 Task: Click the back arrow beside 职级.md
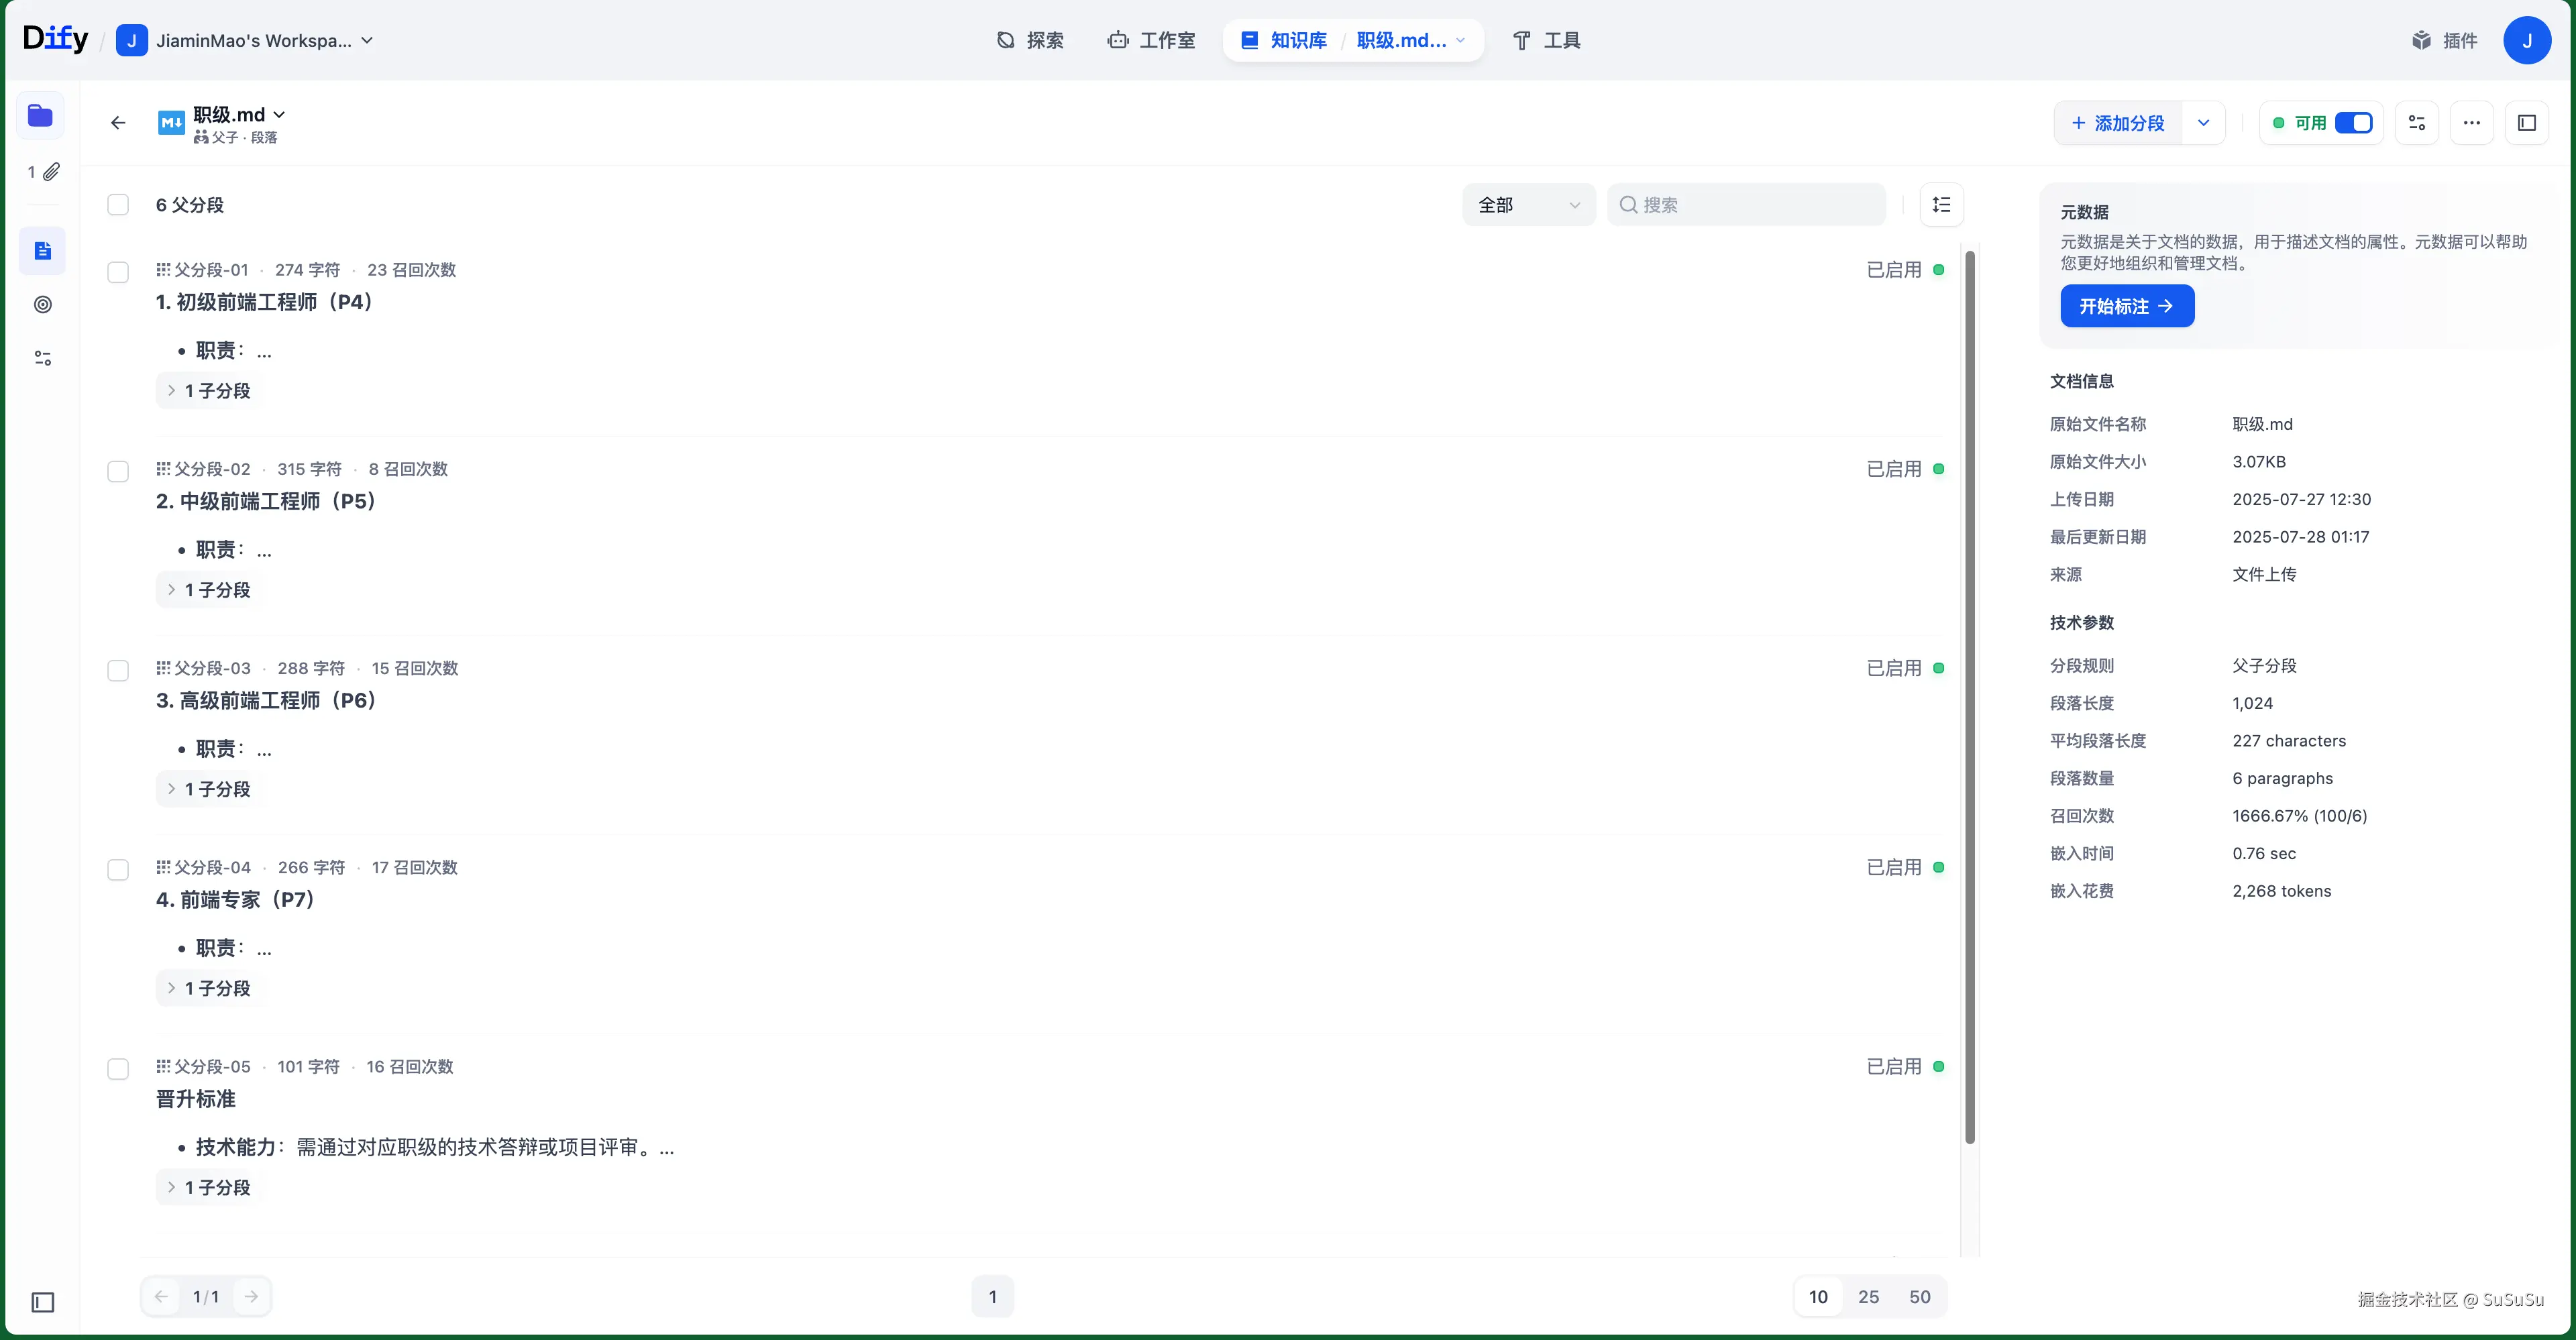[118, 123]
